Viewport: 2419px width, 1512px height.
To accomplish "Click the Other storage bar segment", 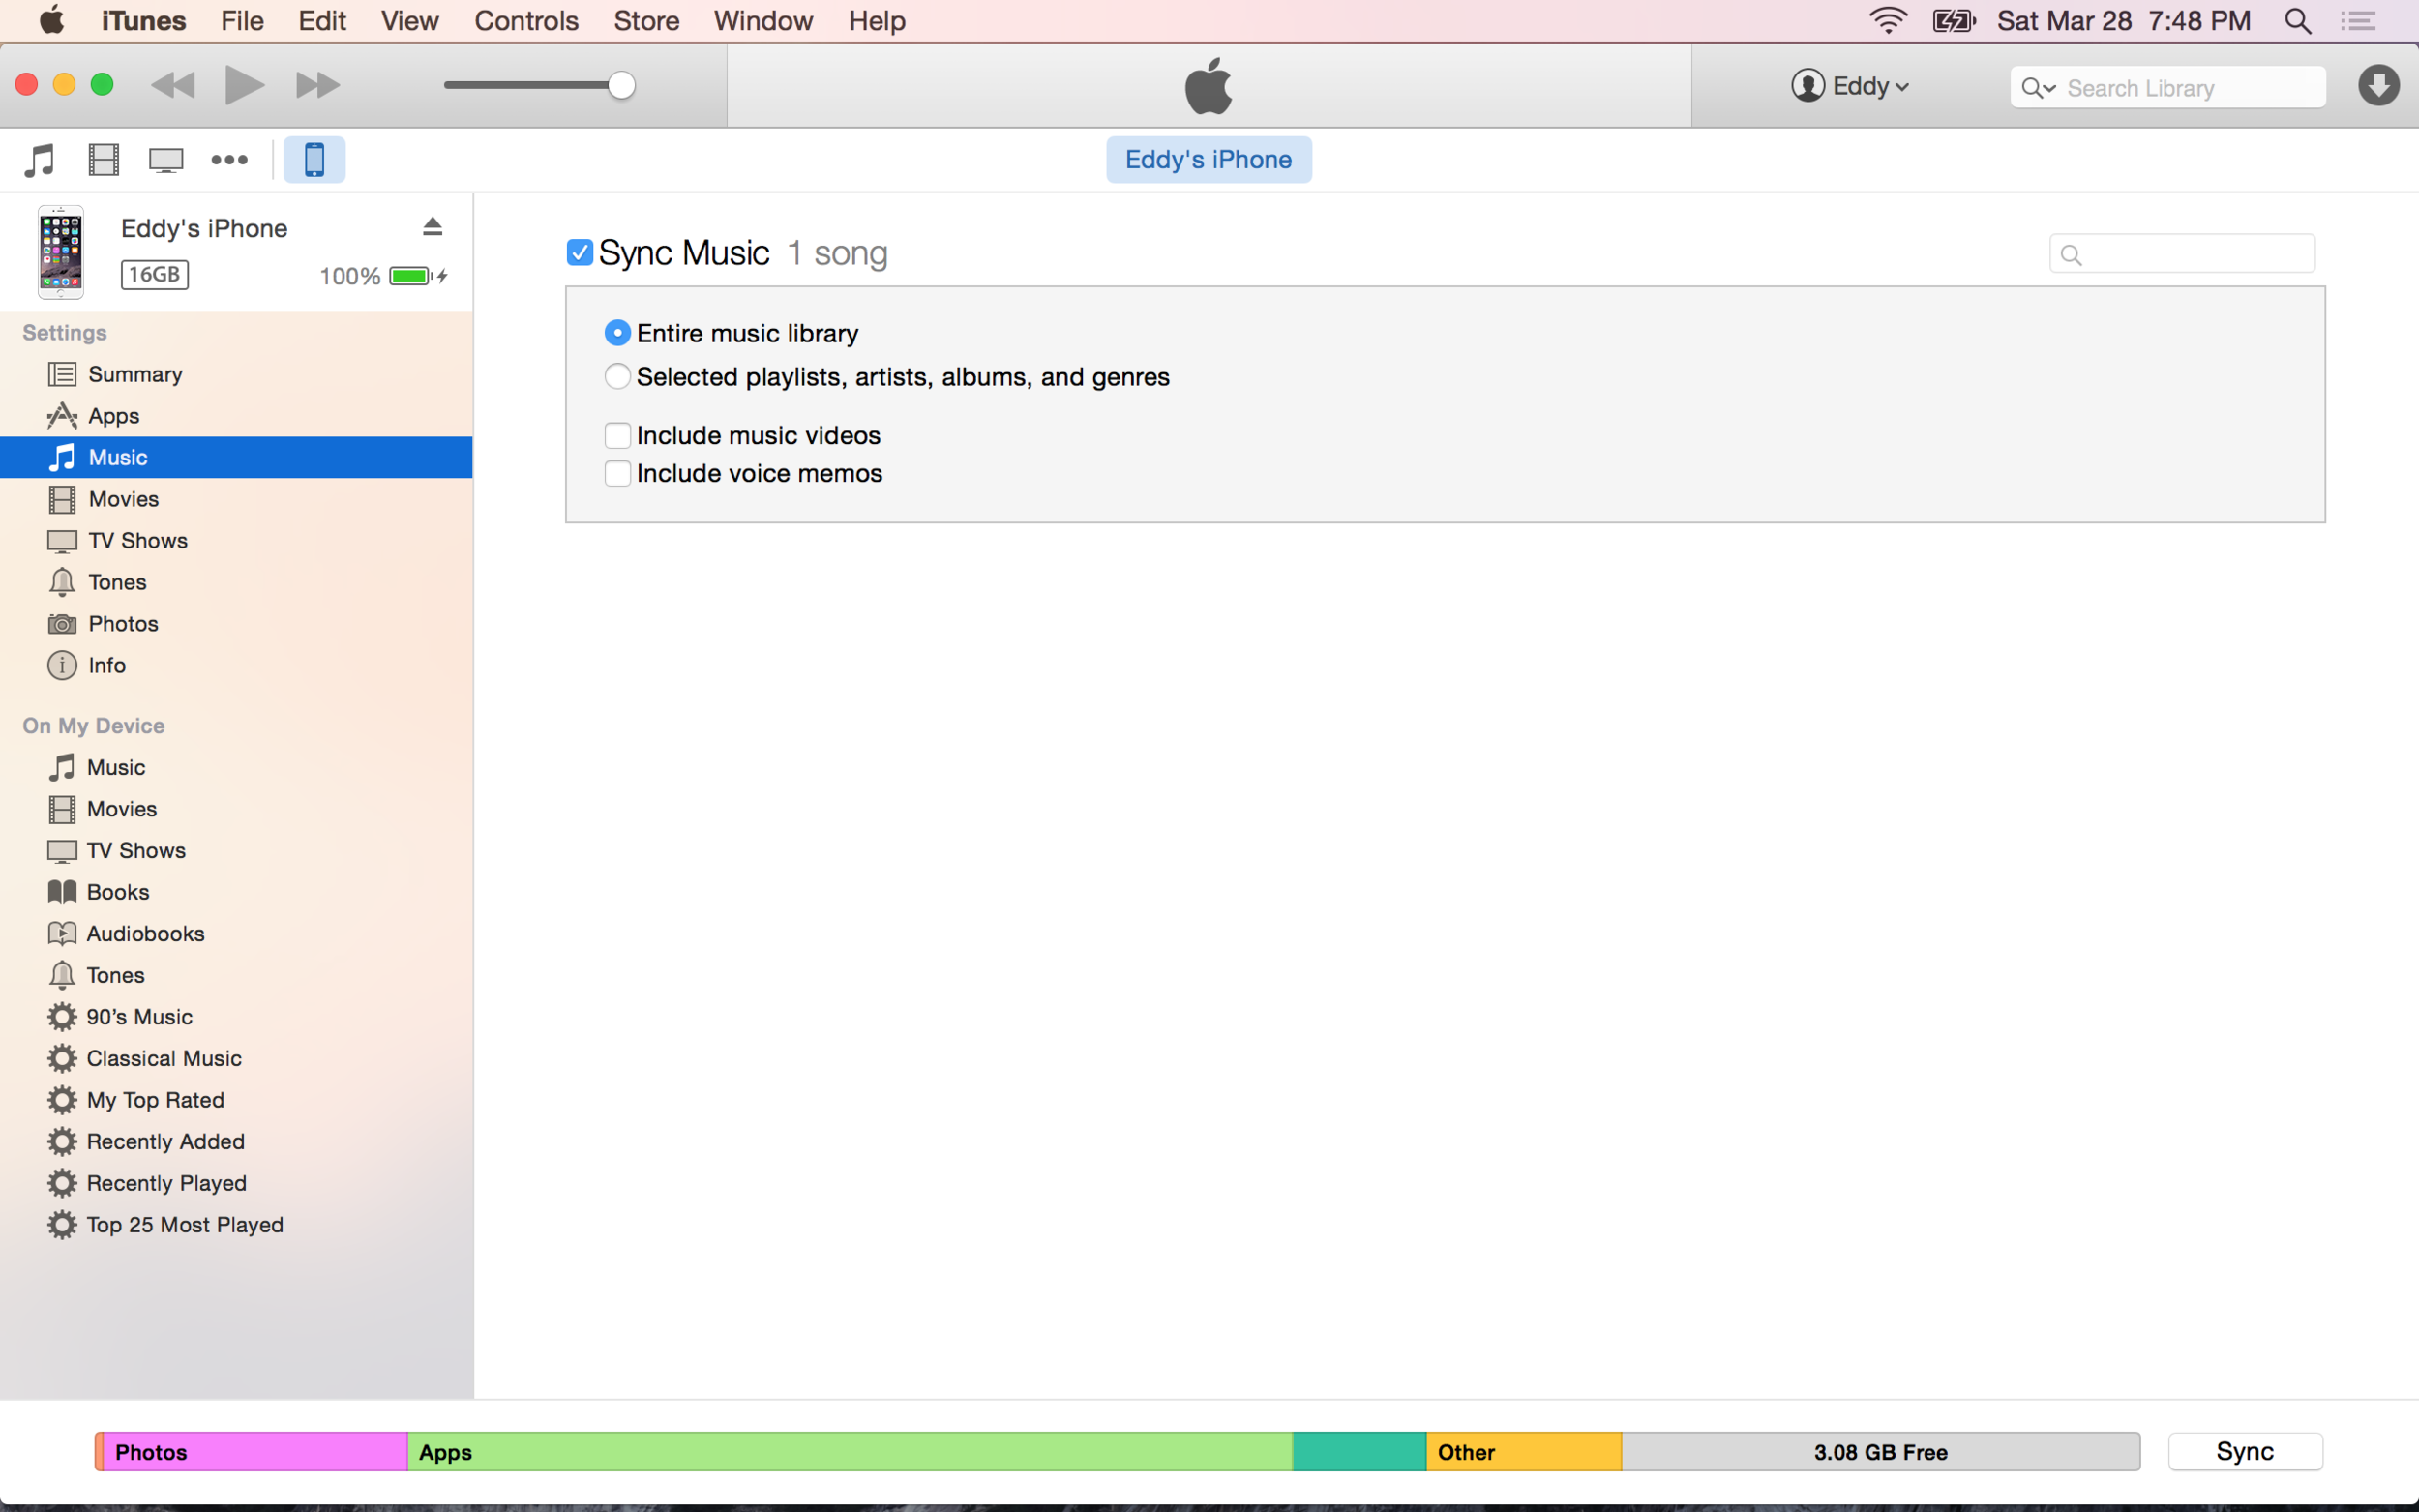I will click(1524, 1452).
